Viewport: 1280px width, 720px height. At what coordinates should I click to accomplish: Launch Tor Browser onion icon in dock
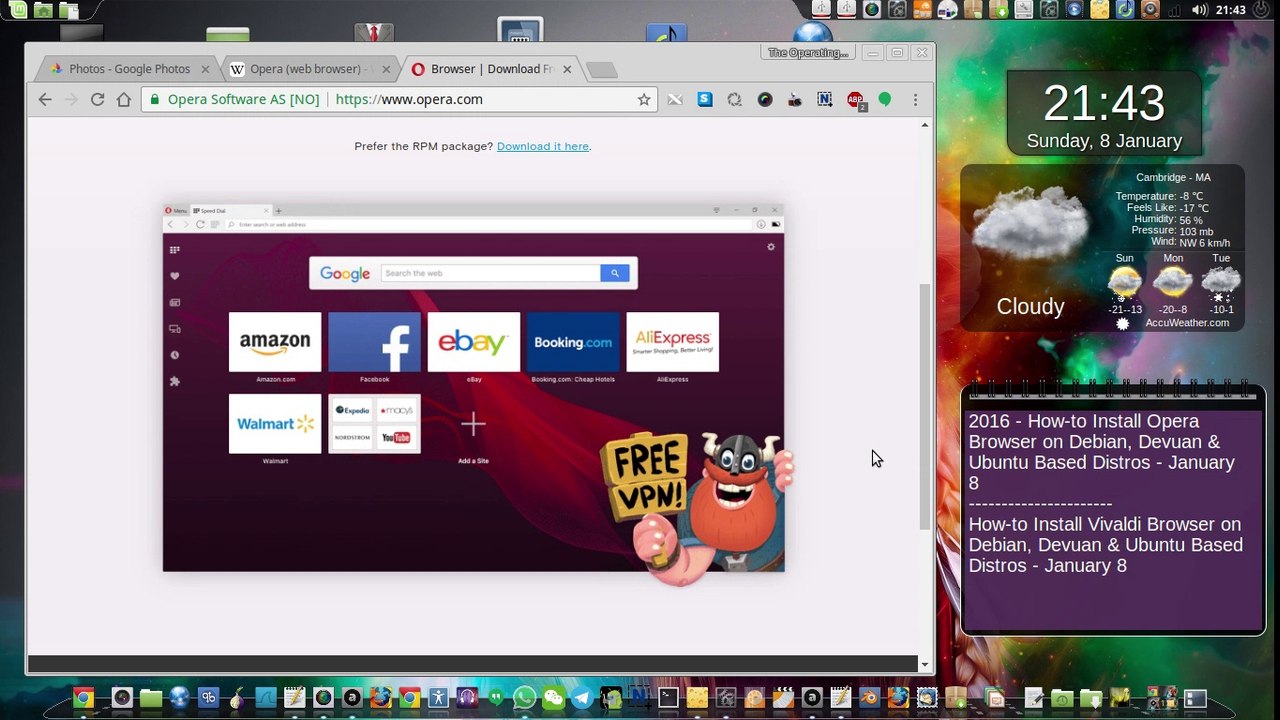coord(237,698)
